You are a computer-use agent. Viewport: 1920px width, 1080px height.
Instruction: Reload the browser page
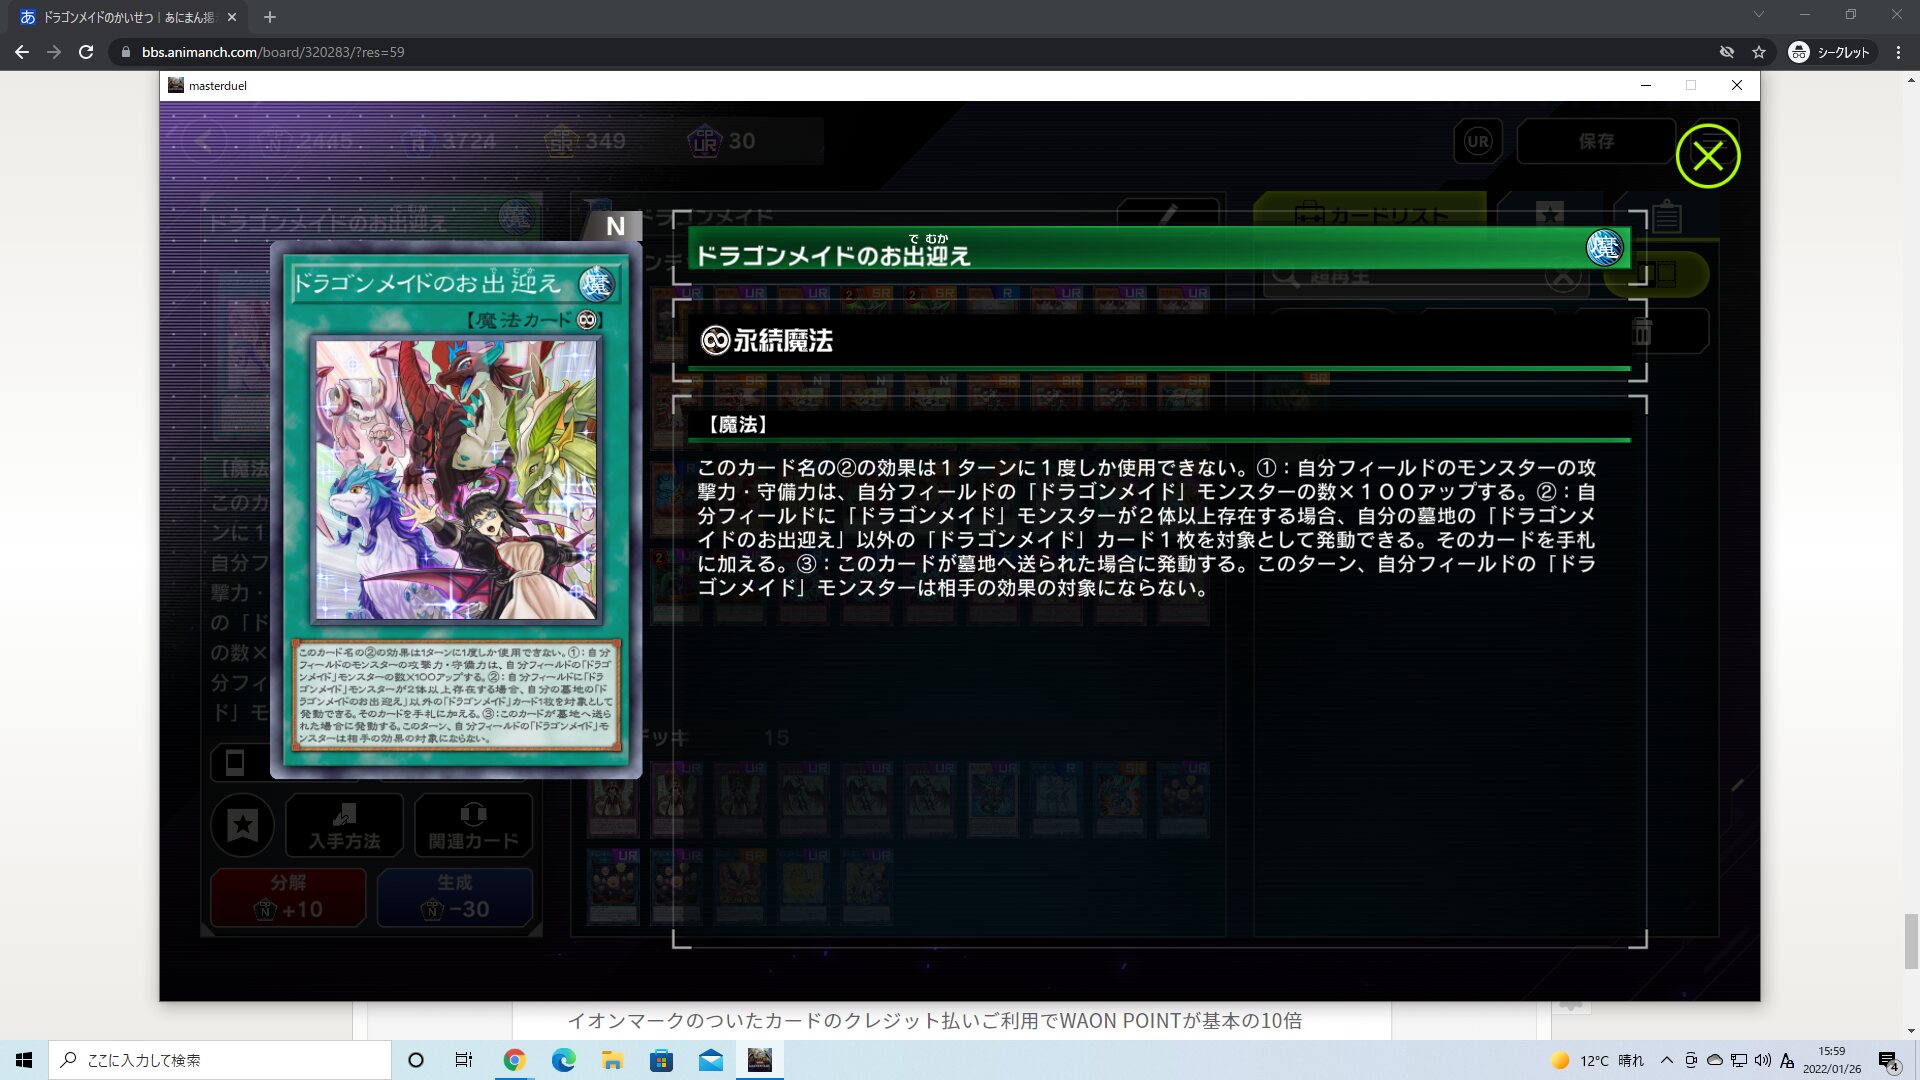pos(86,52)
